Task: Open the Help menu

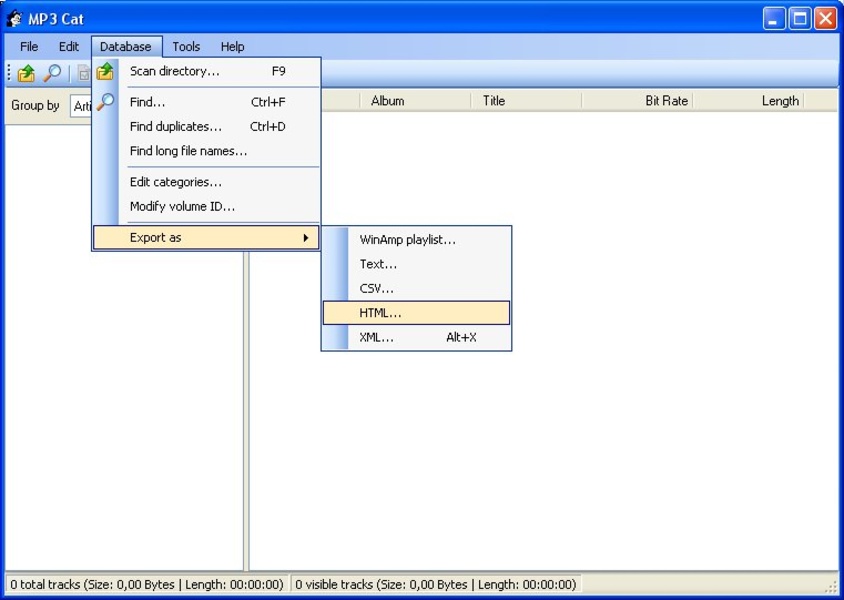Action: click(232, 47)
